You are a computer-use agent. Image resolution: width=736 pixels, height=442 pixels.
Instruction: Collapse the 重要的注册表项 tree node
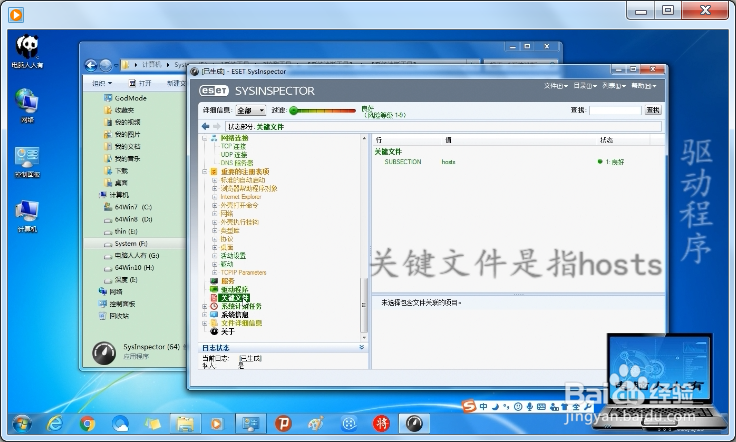(205, 172)
